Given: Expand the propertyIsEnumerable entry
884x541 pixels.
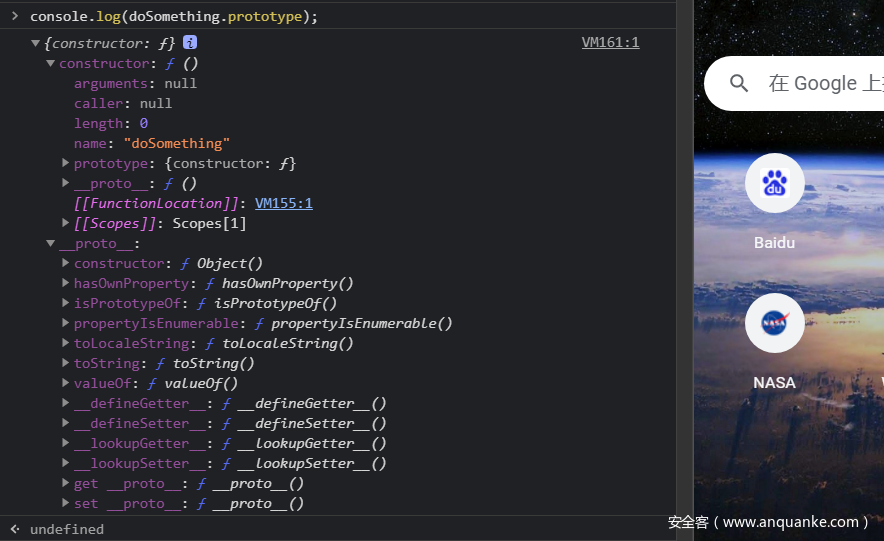Looking at the screenshot, I should tap(65, 323).
